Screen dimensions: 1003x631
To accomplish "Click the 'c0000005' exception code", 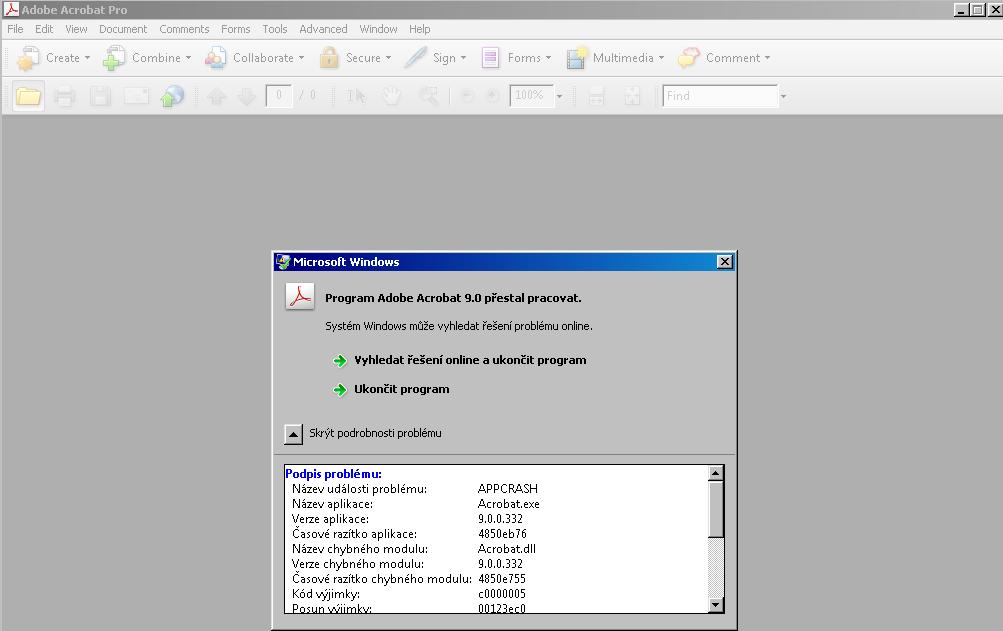I will click(502, 594).
